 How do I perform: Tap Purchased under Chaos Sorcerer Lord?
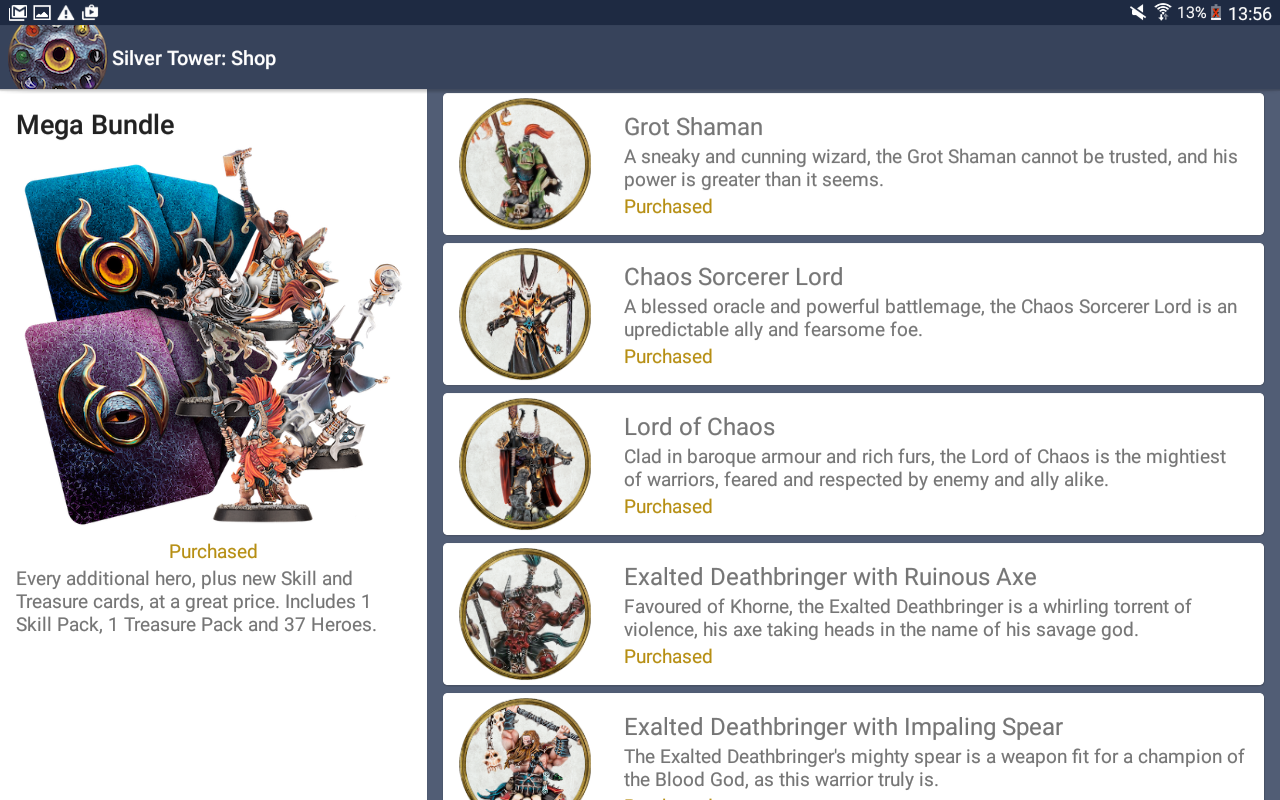668,357
